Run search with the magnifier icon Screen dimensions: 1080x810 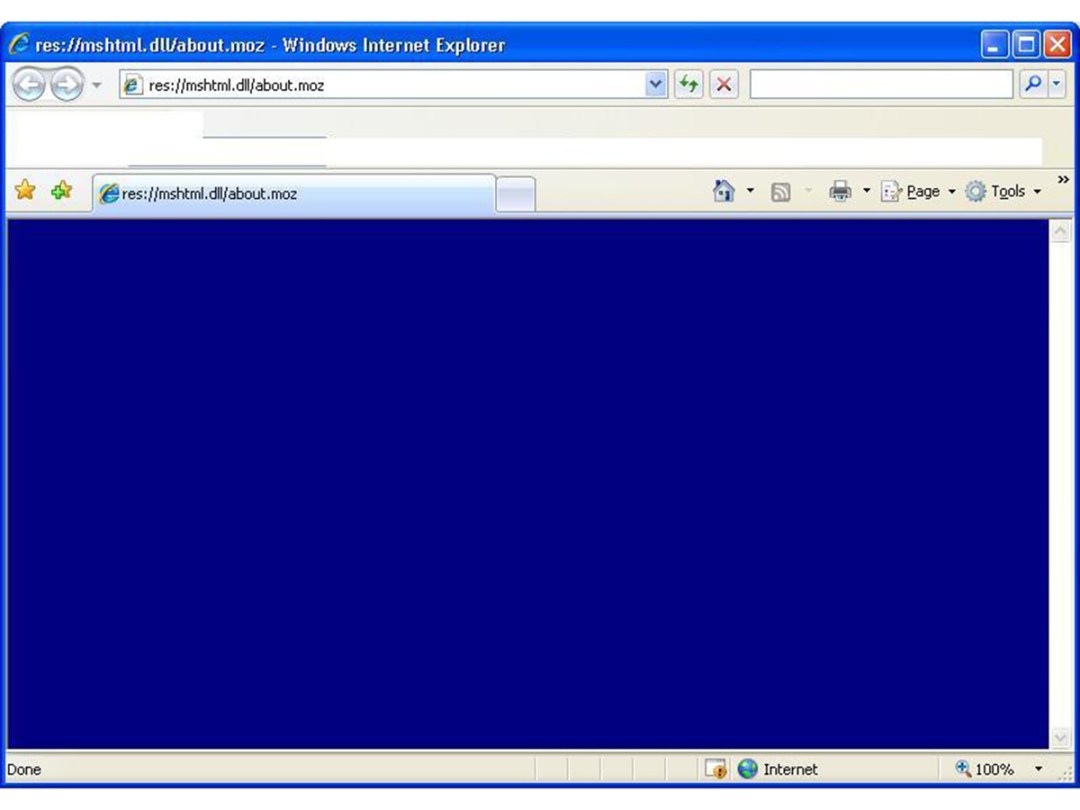coord(1033,84)
